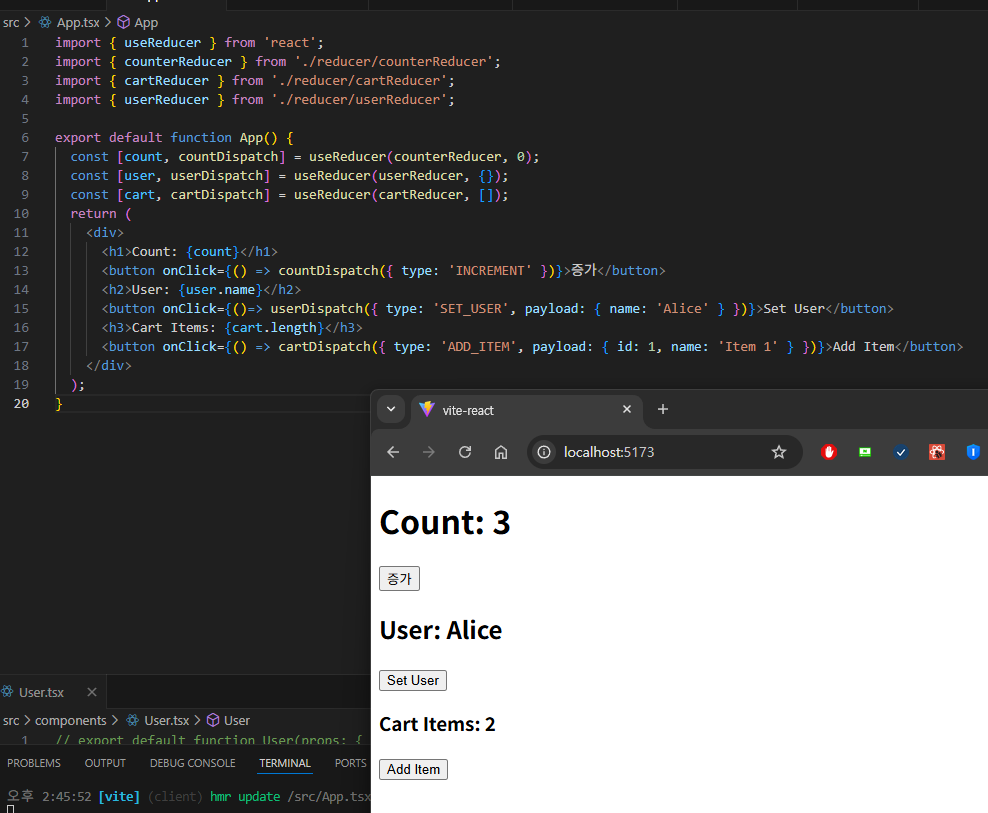
Task: Reload the localhost page
Action: tap(465, 452)
